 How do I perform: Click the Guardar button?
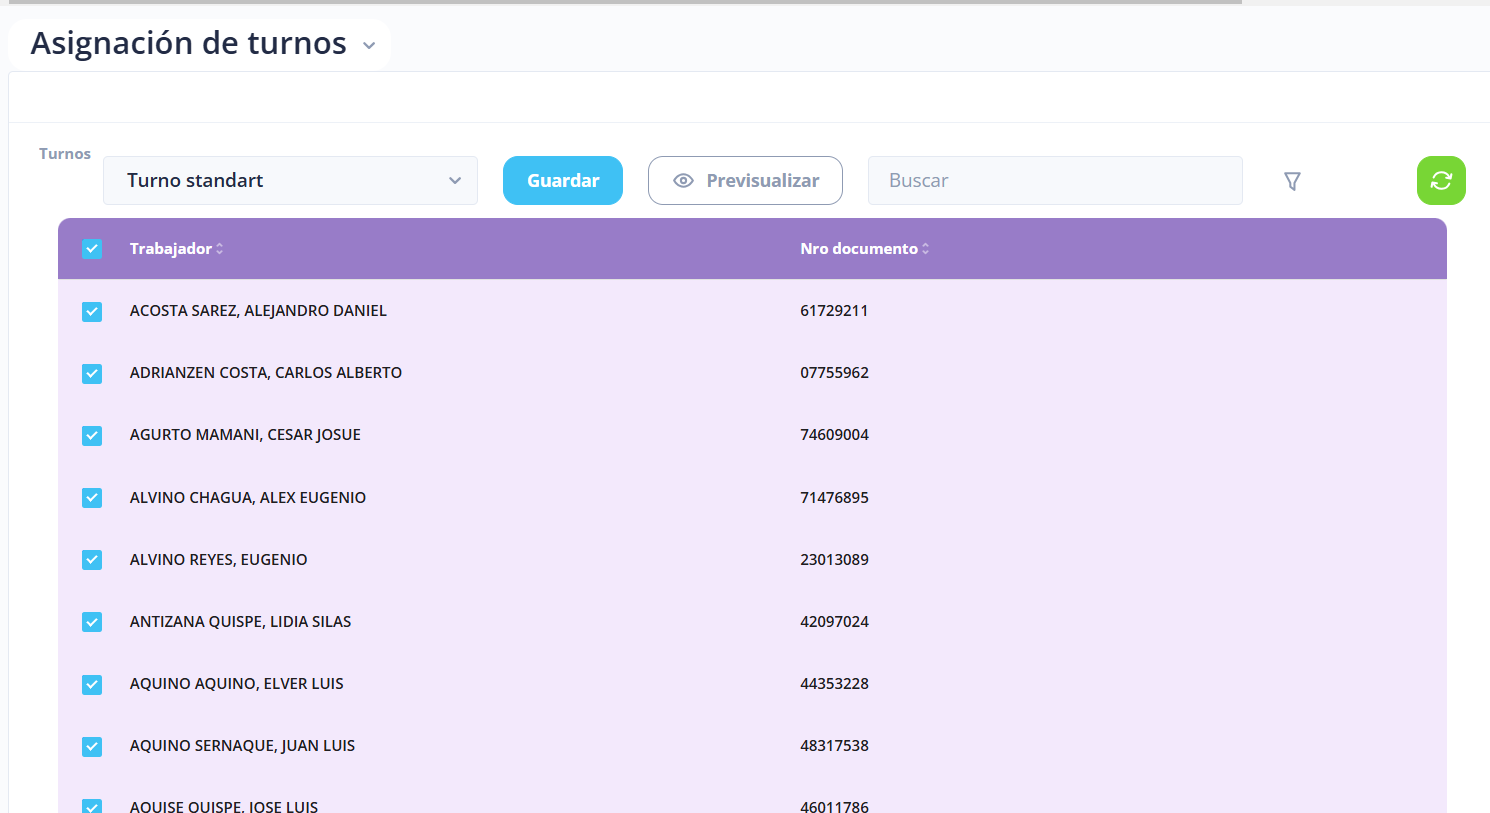562,181
